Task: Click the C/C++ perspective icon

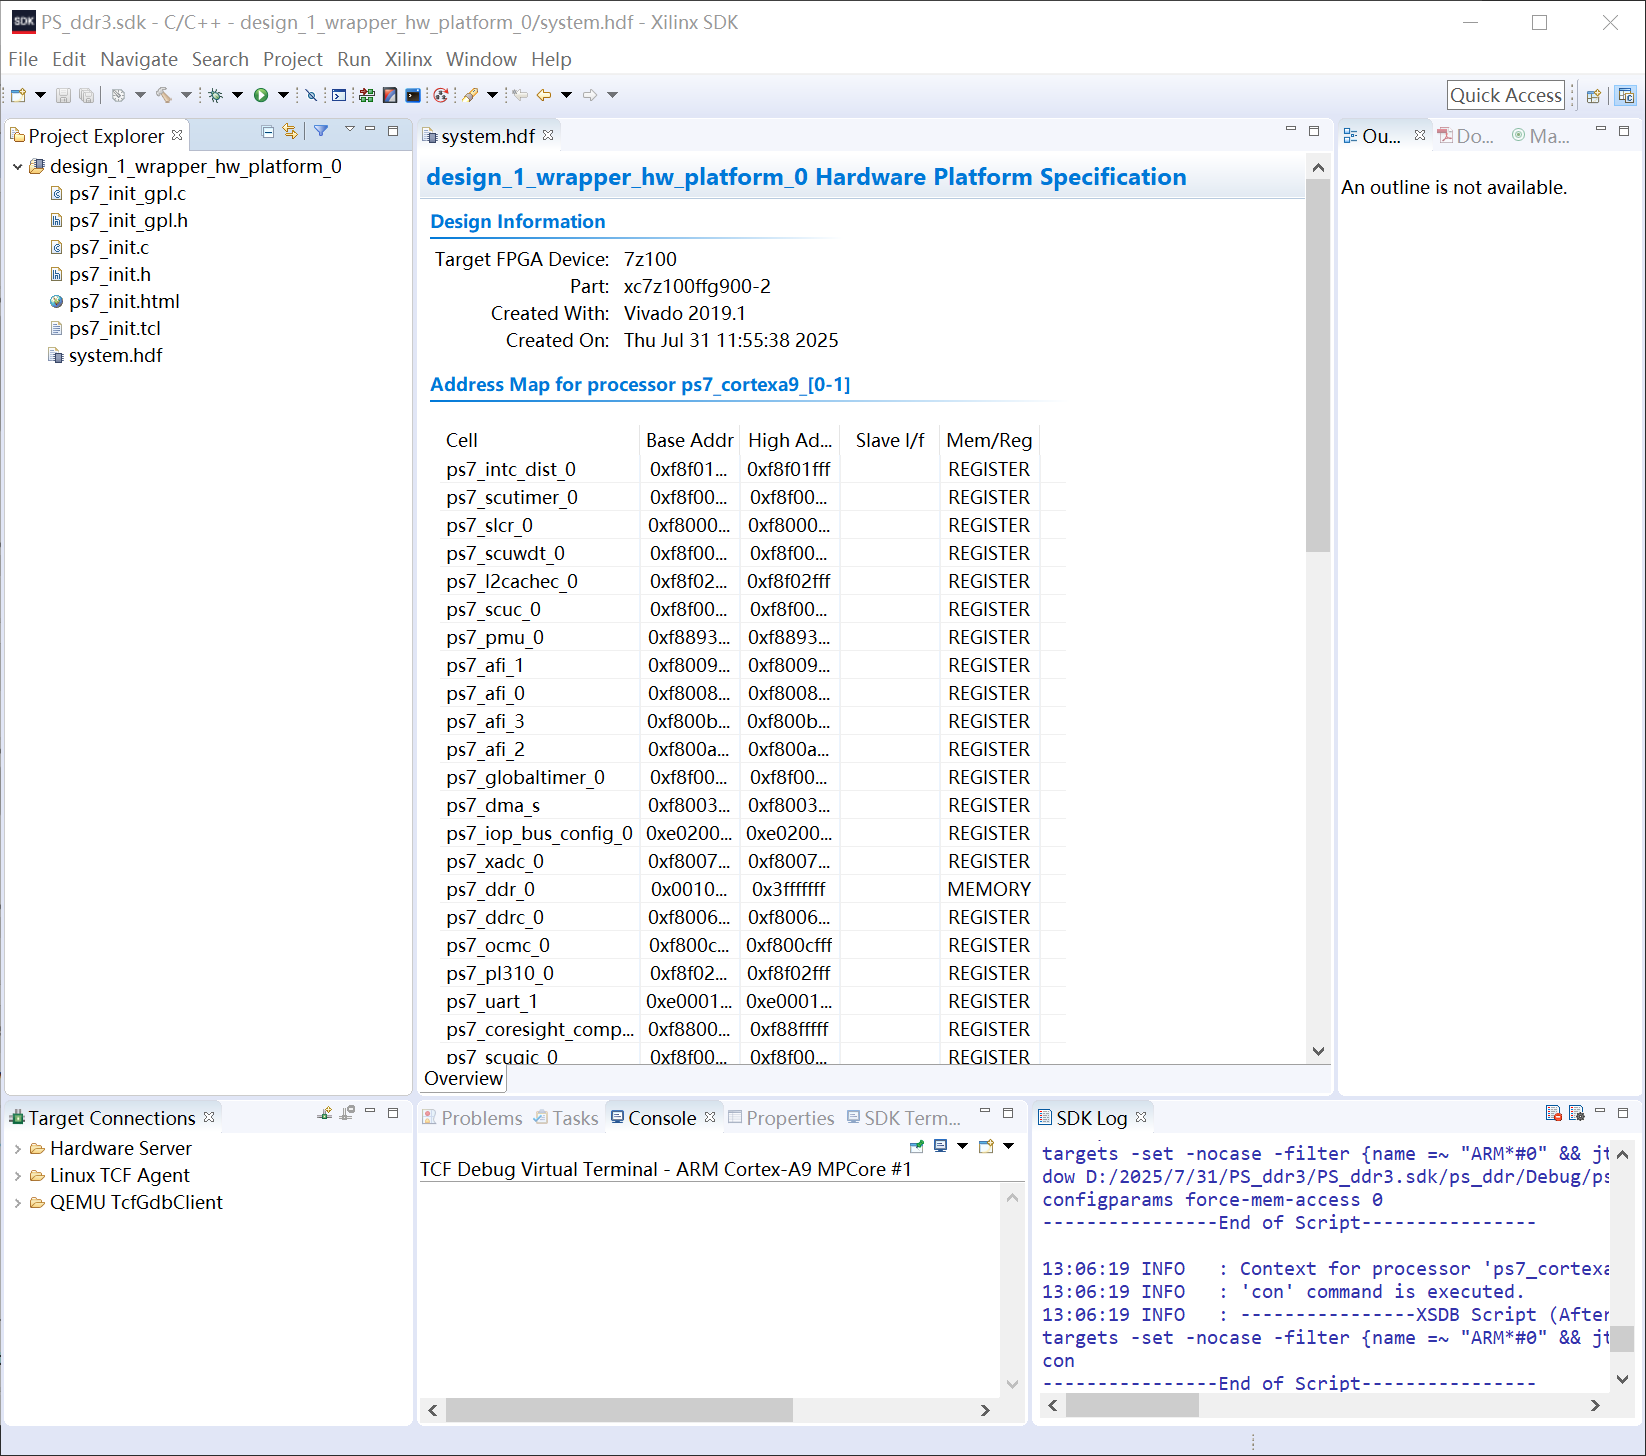Action: (1626, 96)
